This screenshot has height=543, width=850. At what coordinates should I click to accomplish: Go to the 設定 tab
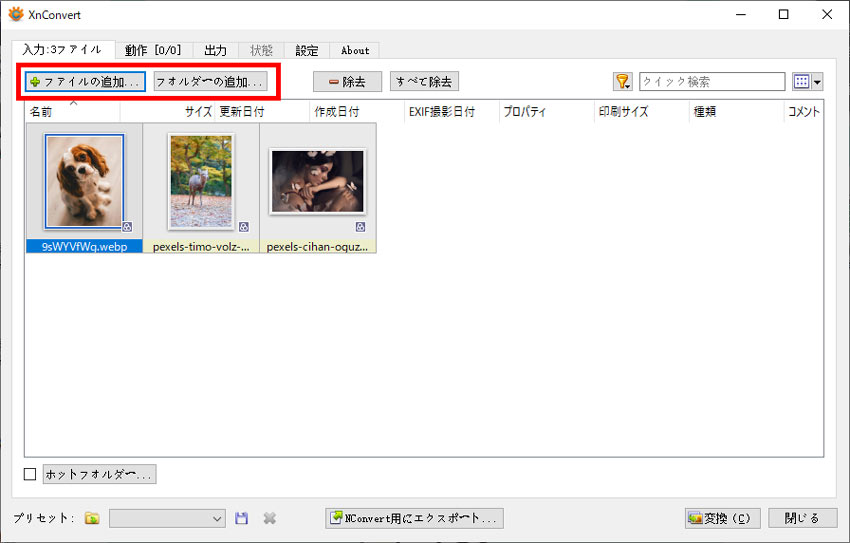pyautogui.click(x=307, y=50)
